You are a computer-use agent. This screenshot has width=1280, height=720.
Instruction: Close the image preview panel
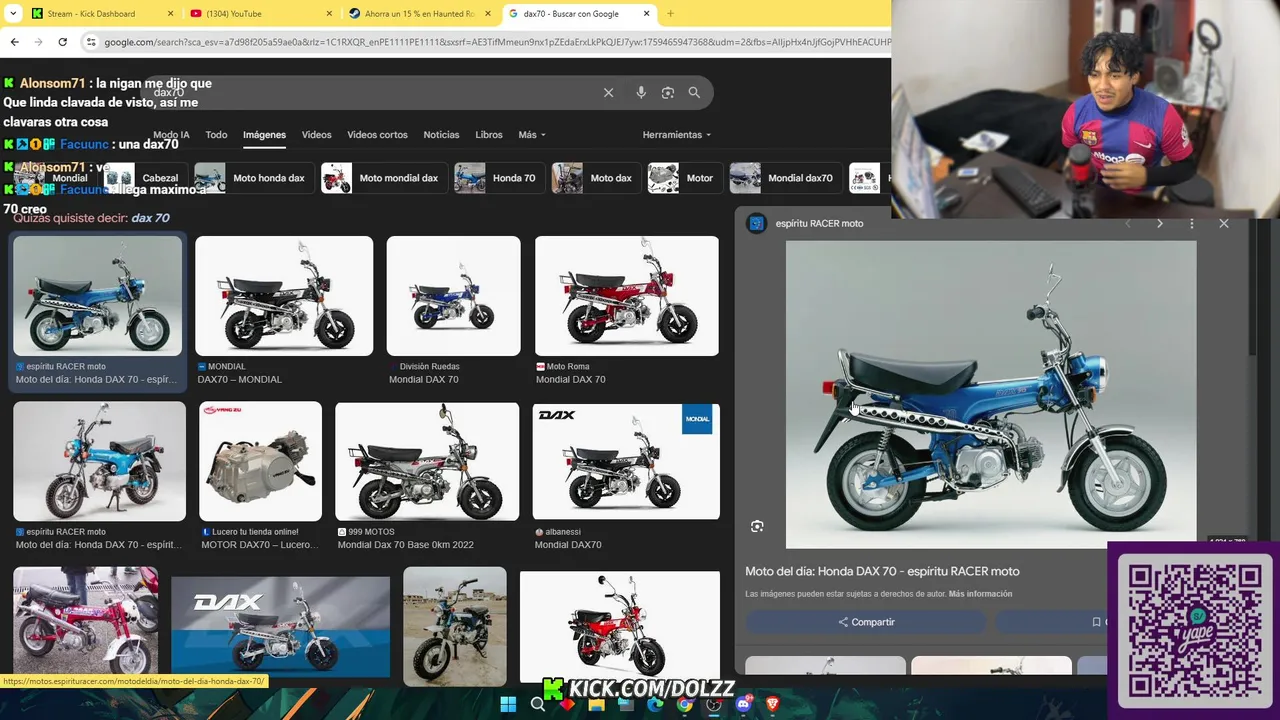click(1223, 223)
